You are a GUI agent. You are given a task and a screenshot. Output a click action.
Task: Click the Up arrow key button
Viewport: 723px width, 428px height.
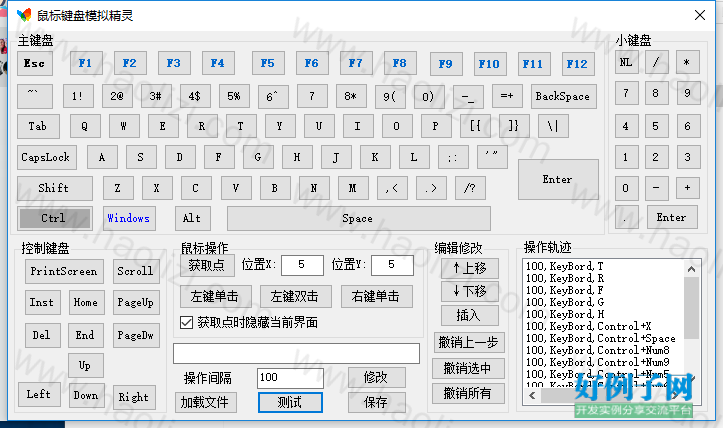[x=86, y=366]
